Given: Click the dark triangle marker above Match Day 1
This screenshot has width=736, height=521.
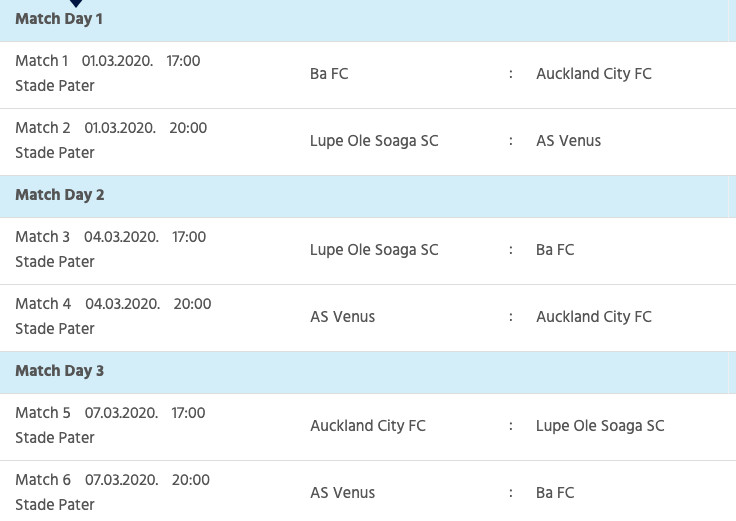Looking at the screenshot, I should tap(75, 3).
